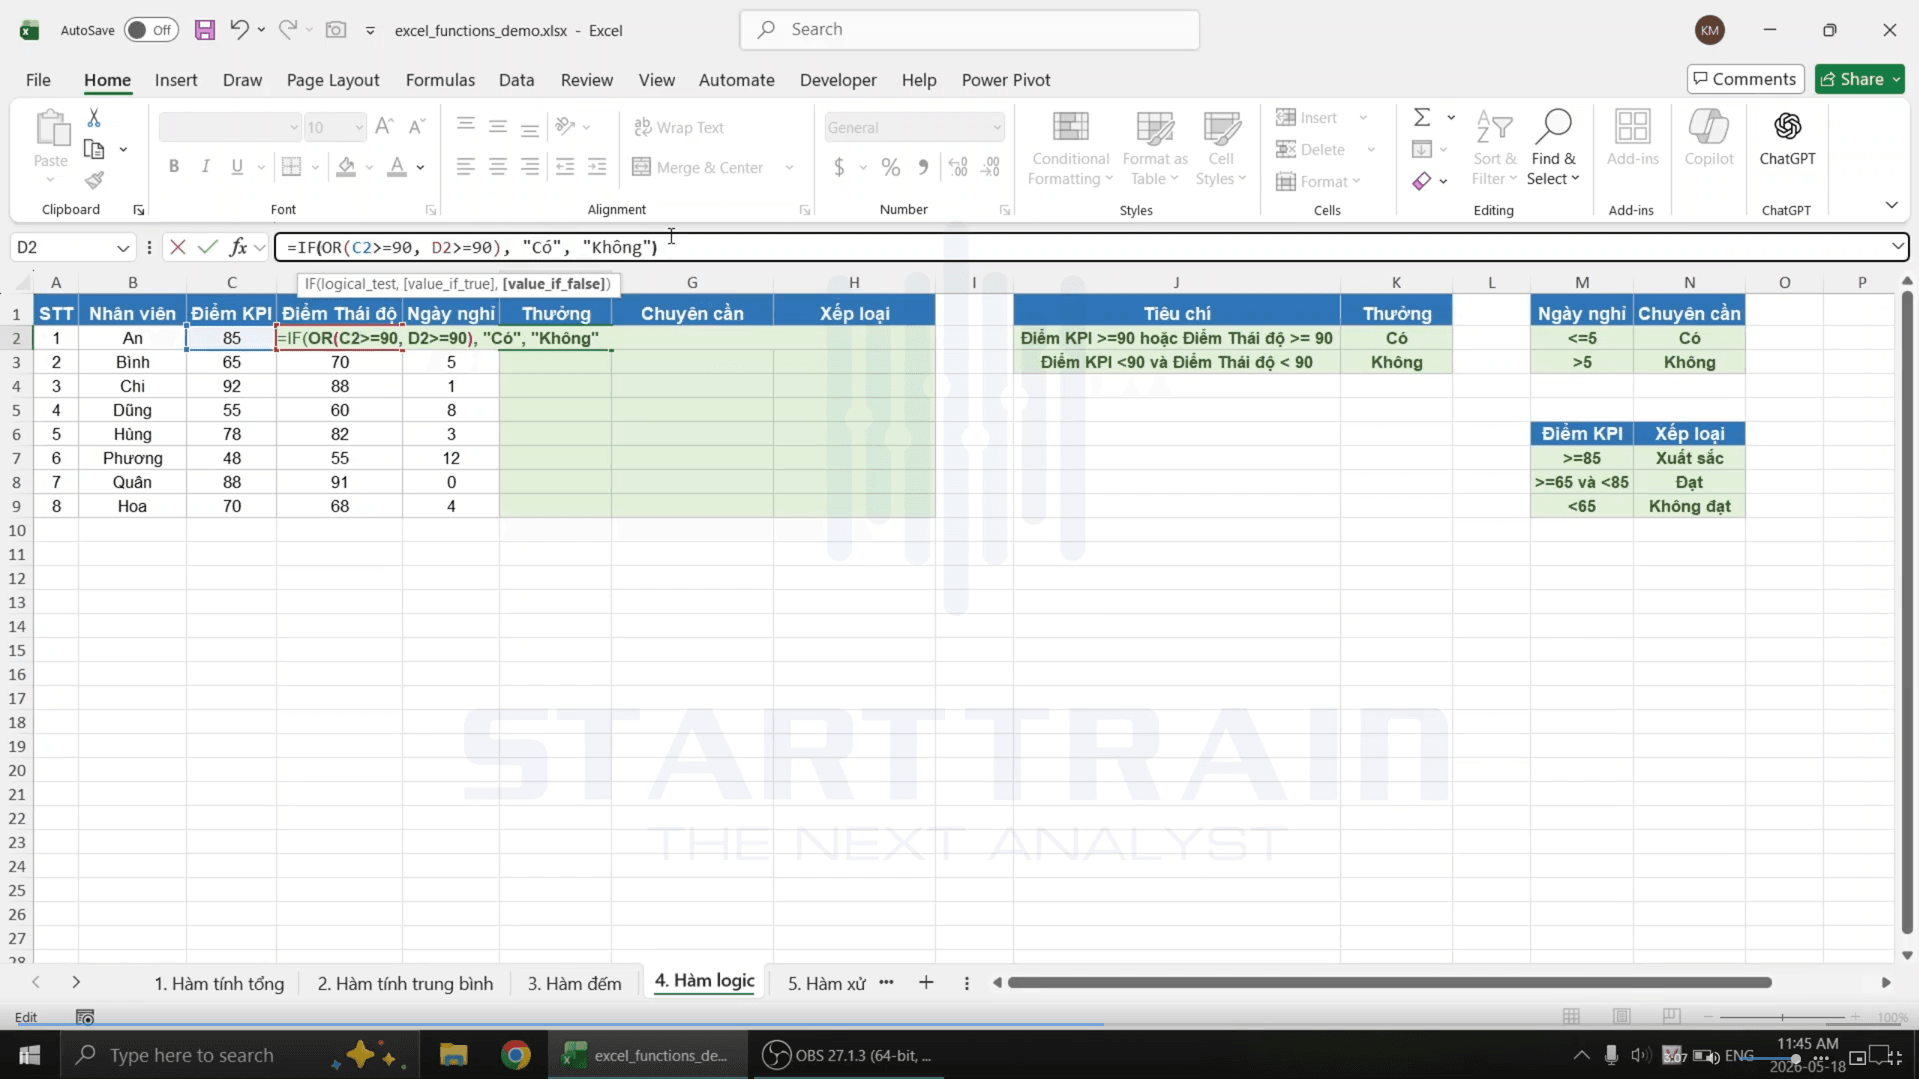This screenshot has height=1079, width=1919.
Task: Switch to Normal view in status bar
Action: click(1571, 1017)
